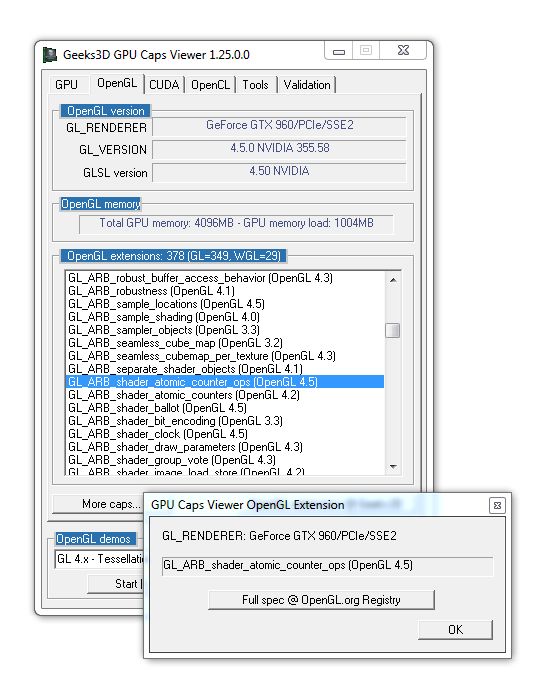Minimize the GPU Caps Viewer window

point(338,51)
